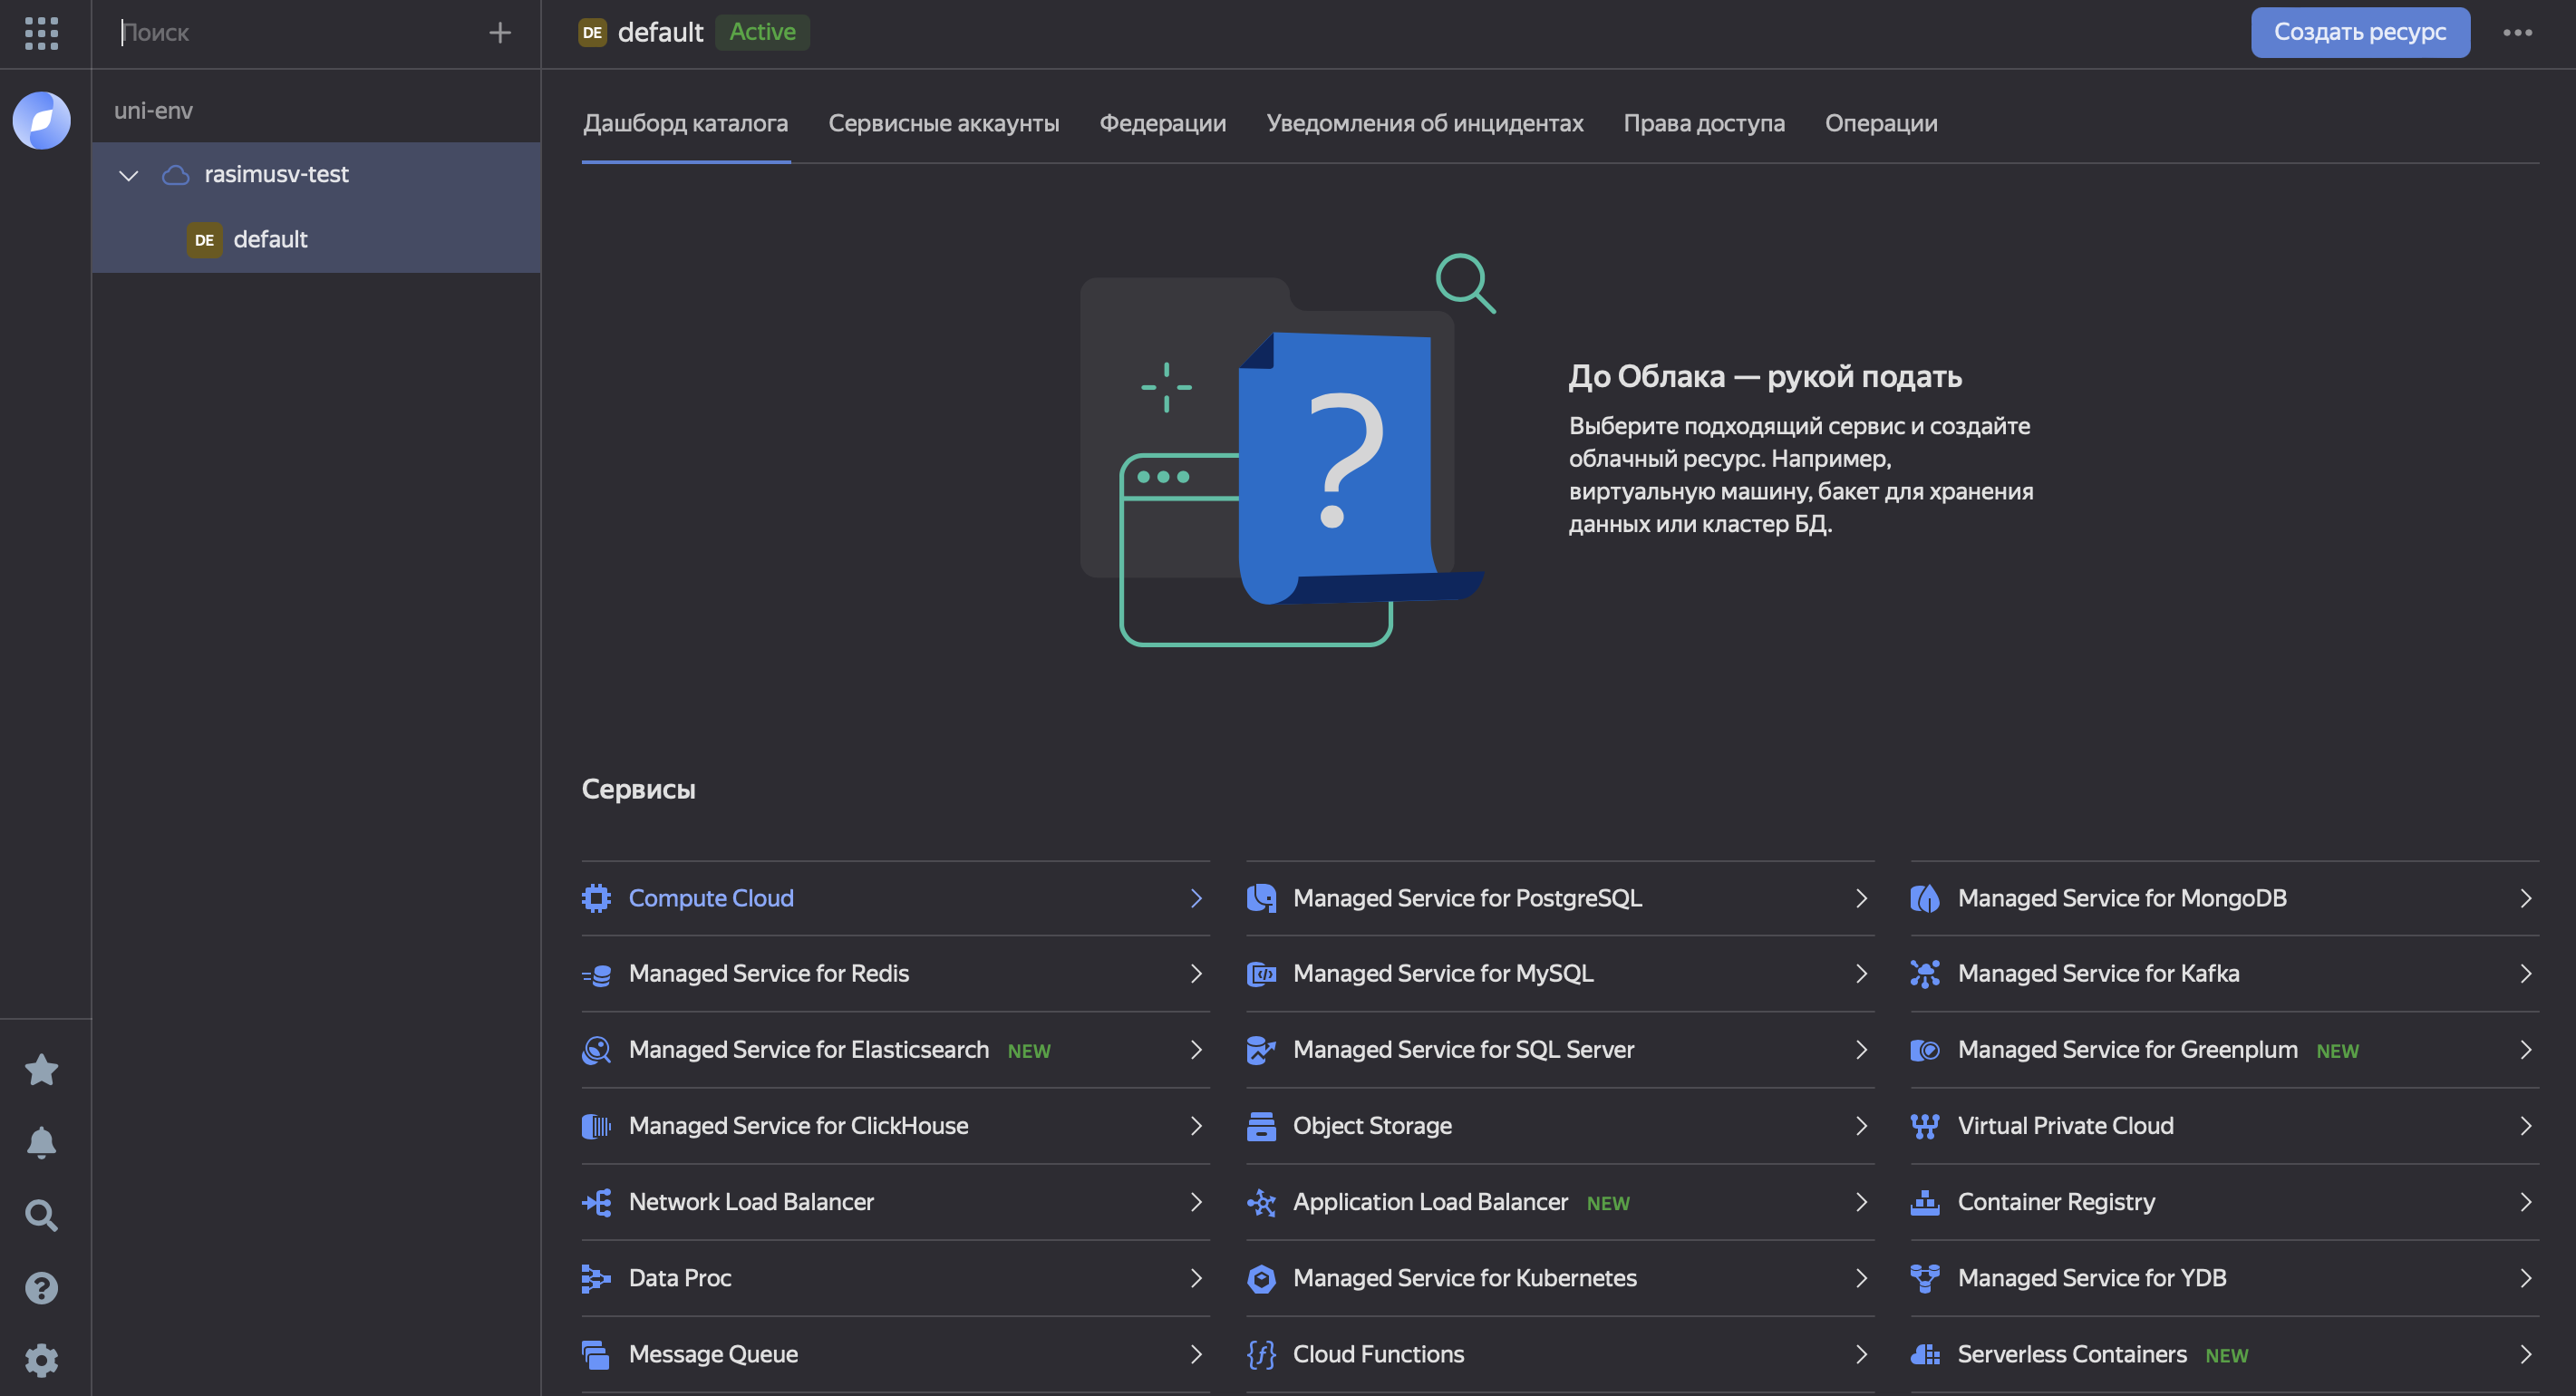Open the three-dot more options menu

(x=2517, y=33)
